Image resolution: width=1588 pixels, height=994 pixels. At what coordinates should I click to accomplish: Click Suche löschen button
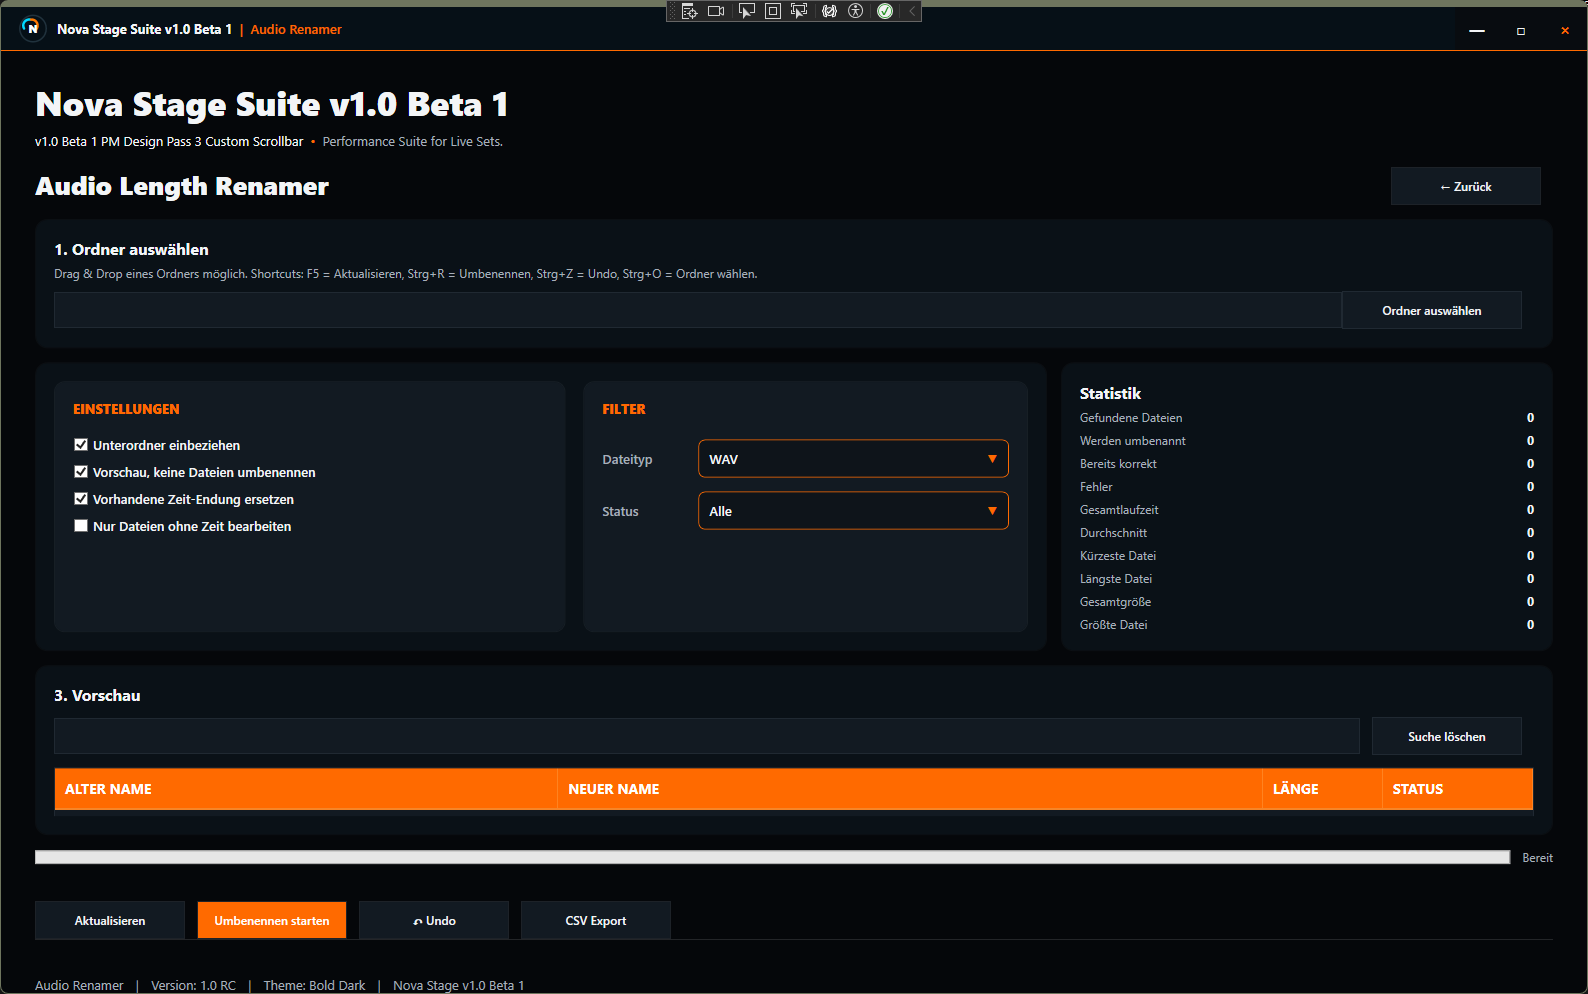point(1446,736)
